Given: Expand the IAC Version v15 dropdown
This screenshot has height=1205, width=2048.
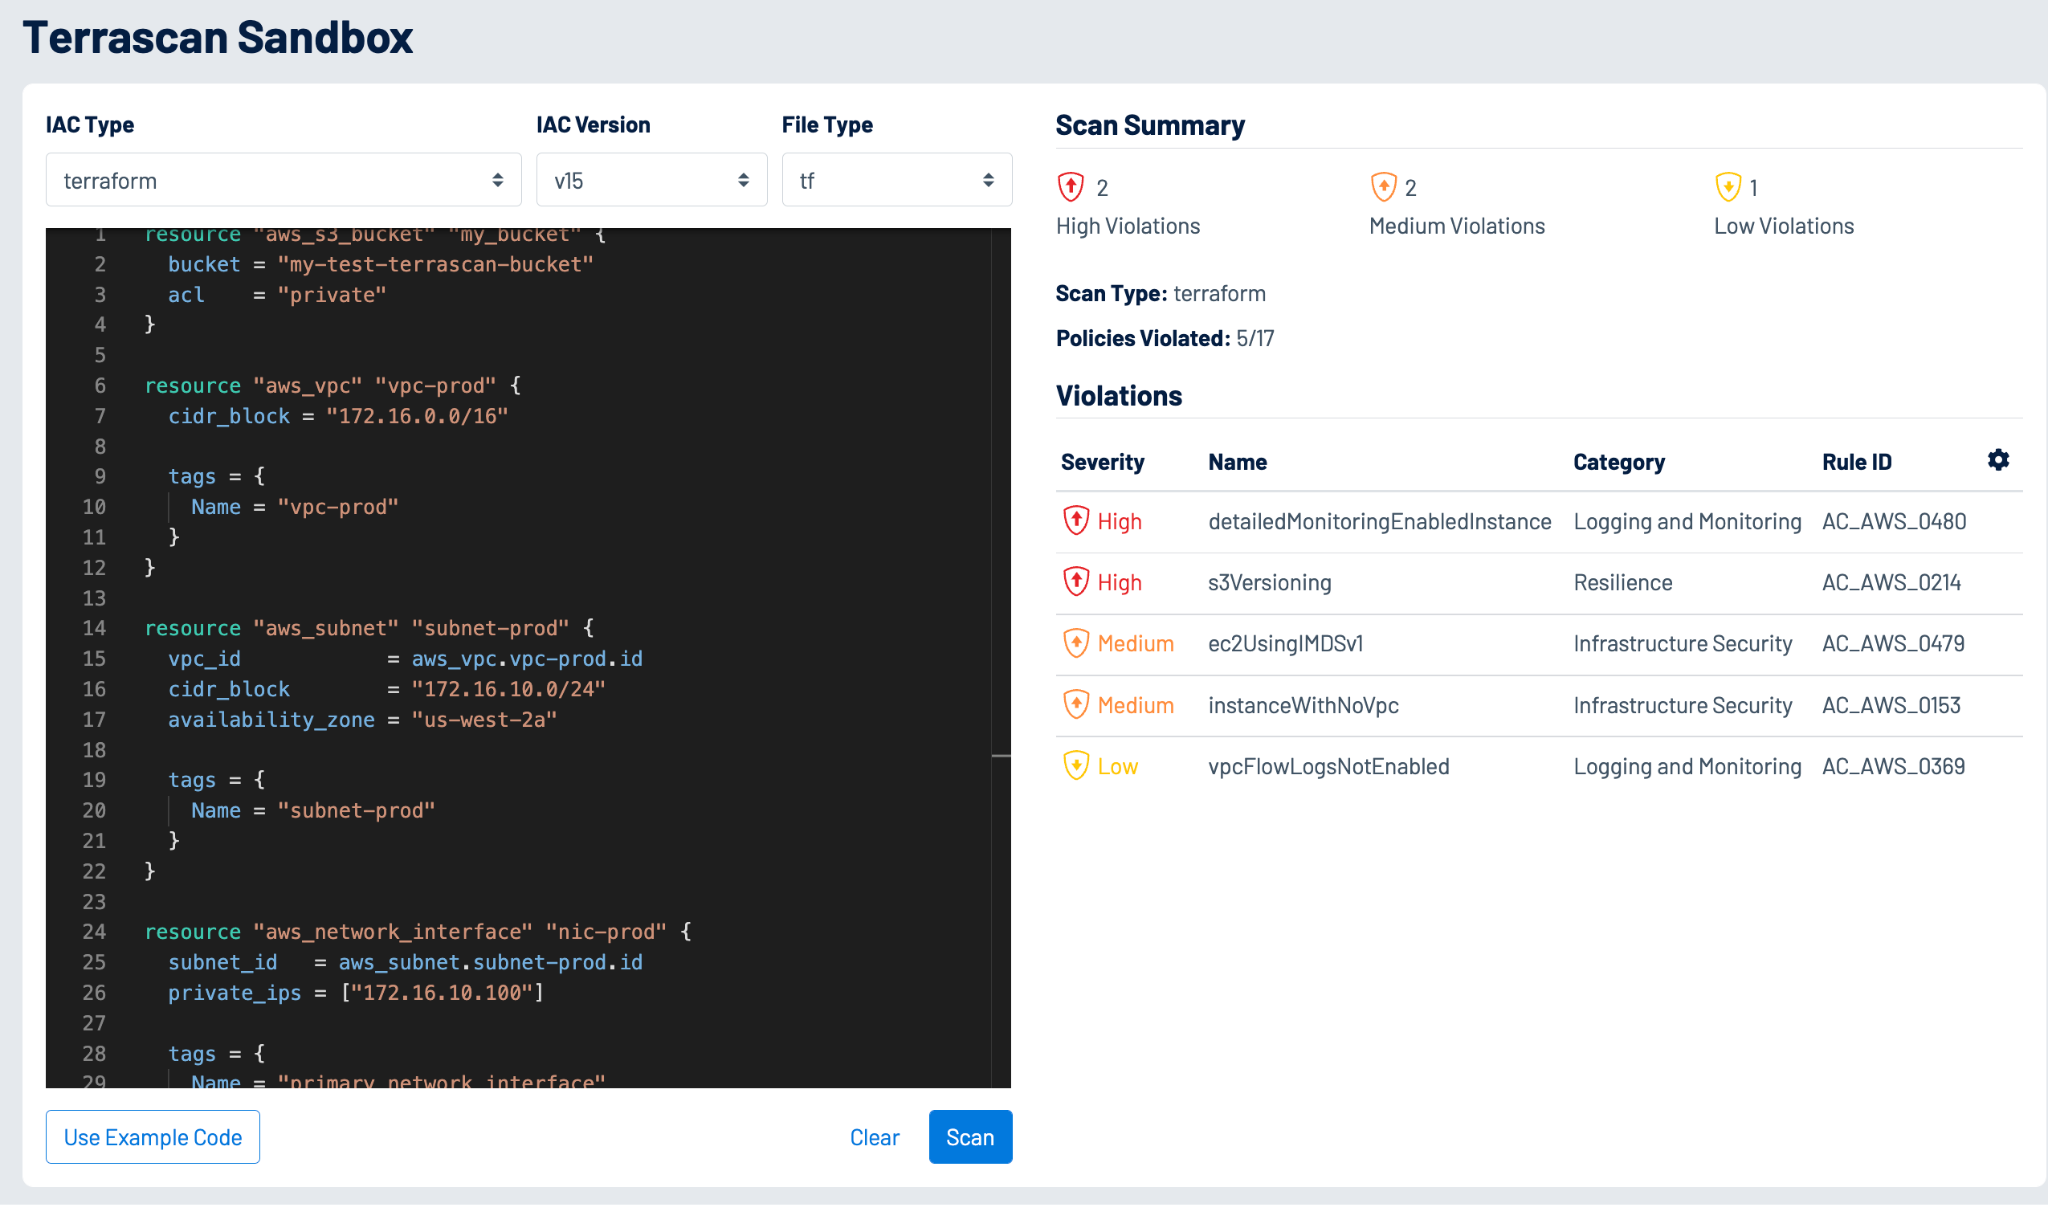Looking at the screenshot, I should pyautogui.click(x=651, y=180).
